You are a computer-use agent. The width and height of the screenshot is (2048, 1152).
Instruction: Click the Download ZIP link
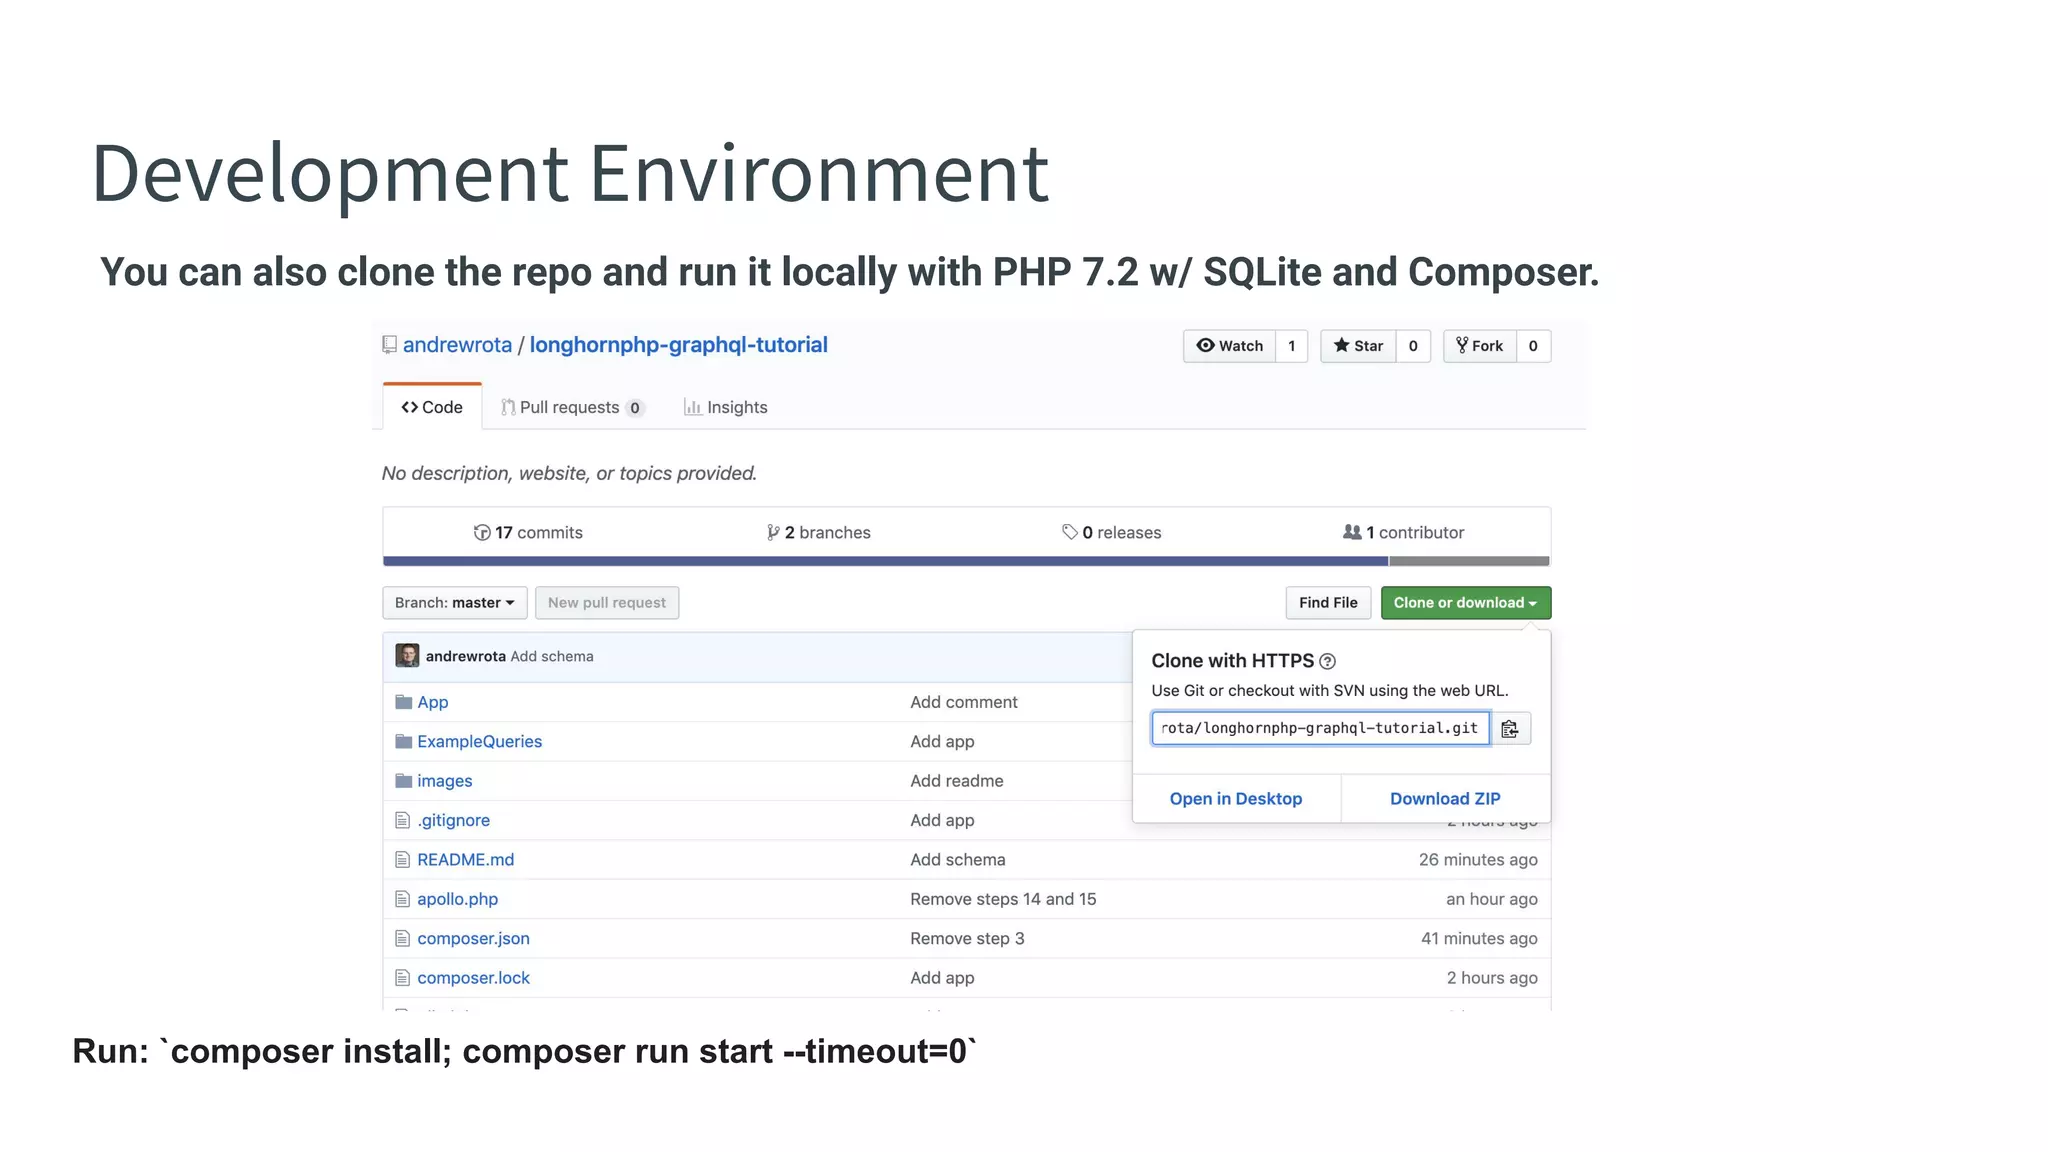click(x=1445, y=798)
